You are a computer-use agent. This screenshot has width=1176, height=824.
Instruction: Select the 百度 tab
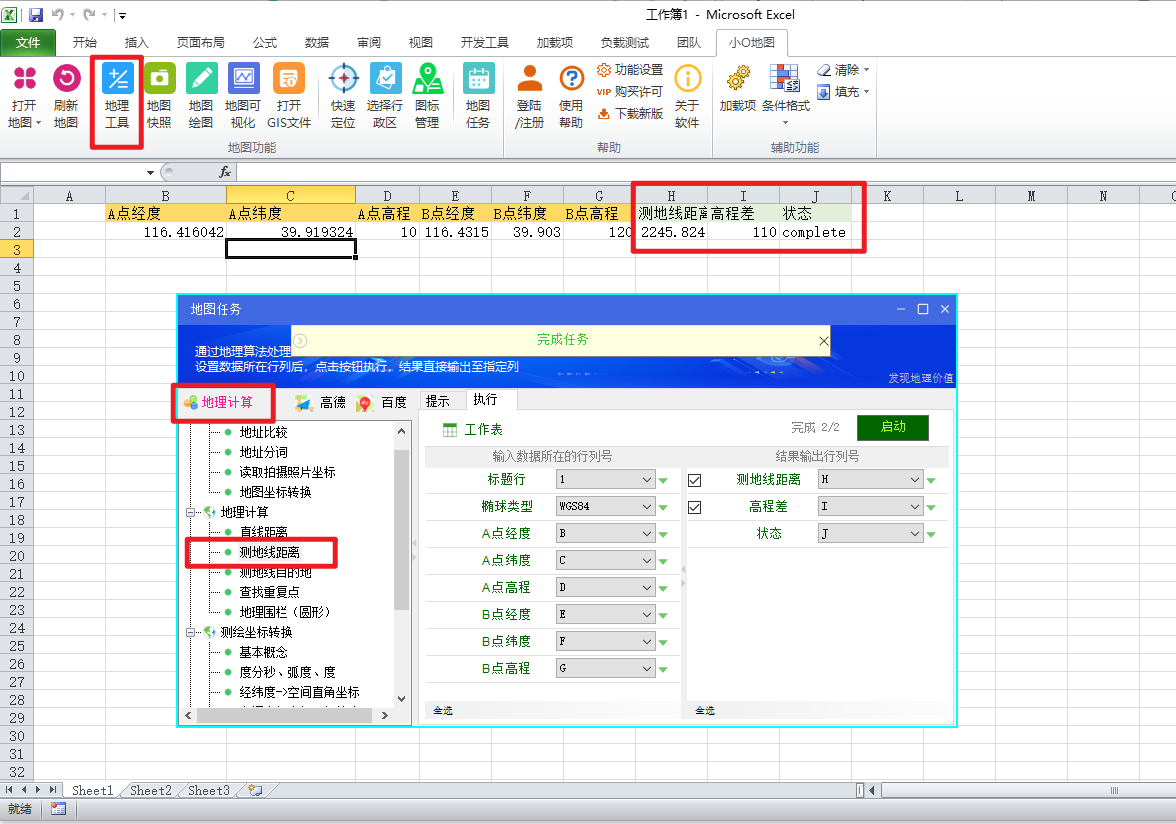(382, 403)
